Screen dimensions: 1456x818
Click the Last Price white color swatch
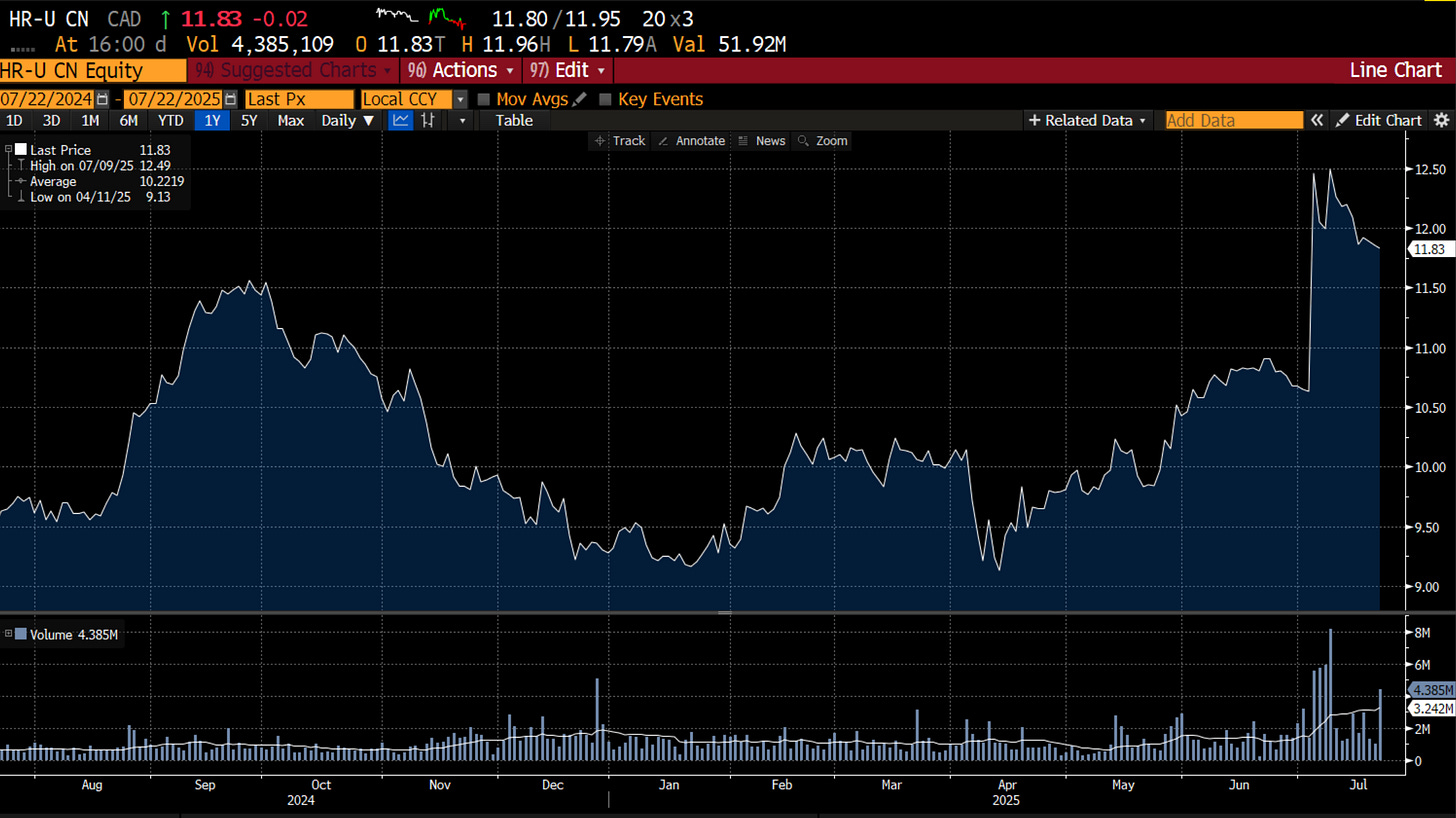(21, 150)
